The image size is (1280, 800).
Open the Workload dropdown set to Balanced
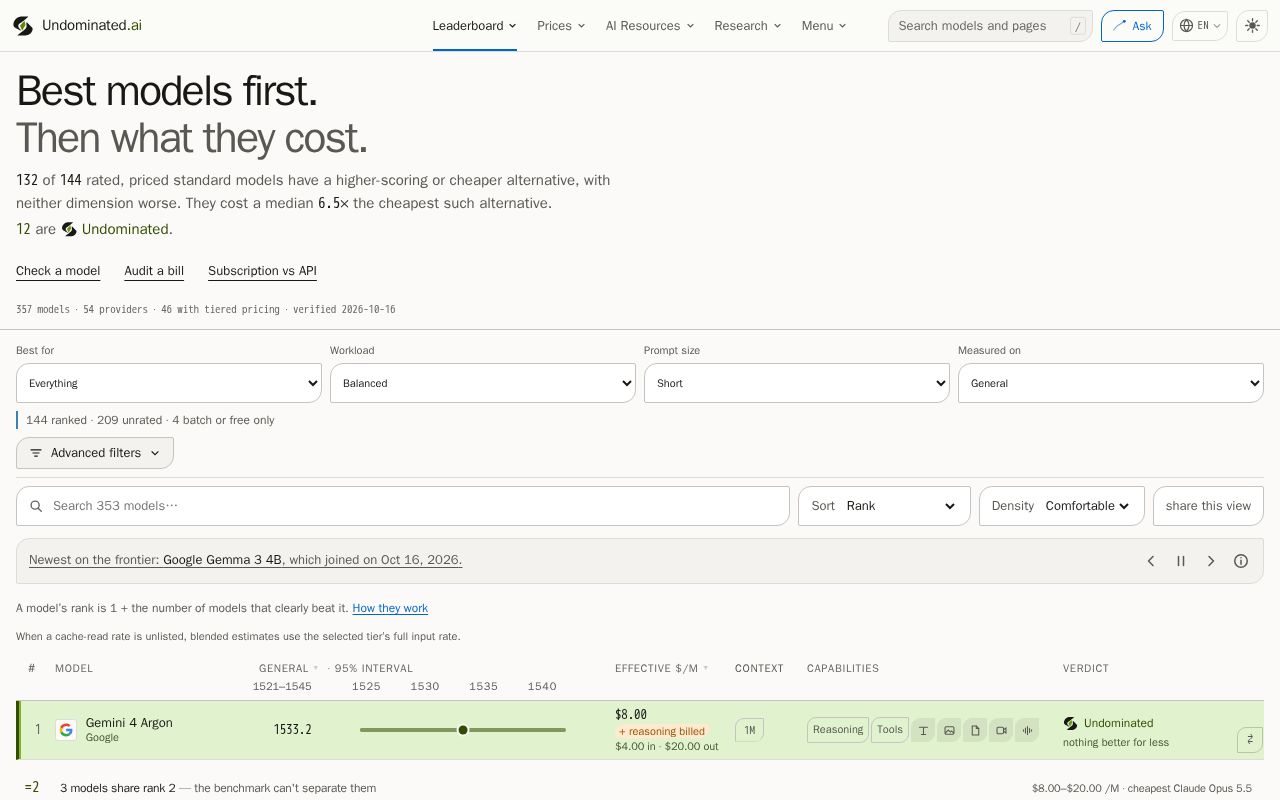click(483, 383)
